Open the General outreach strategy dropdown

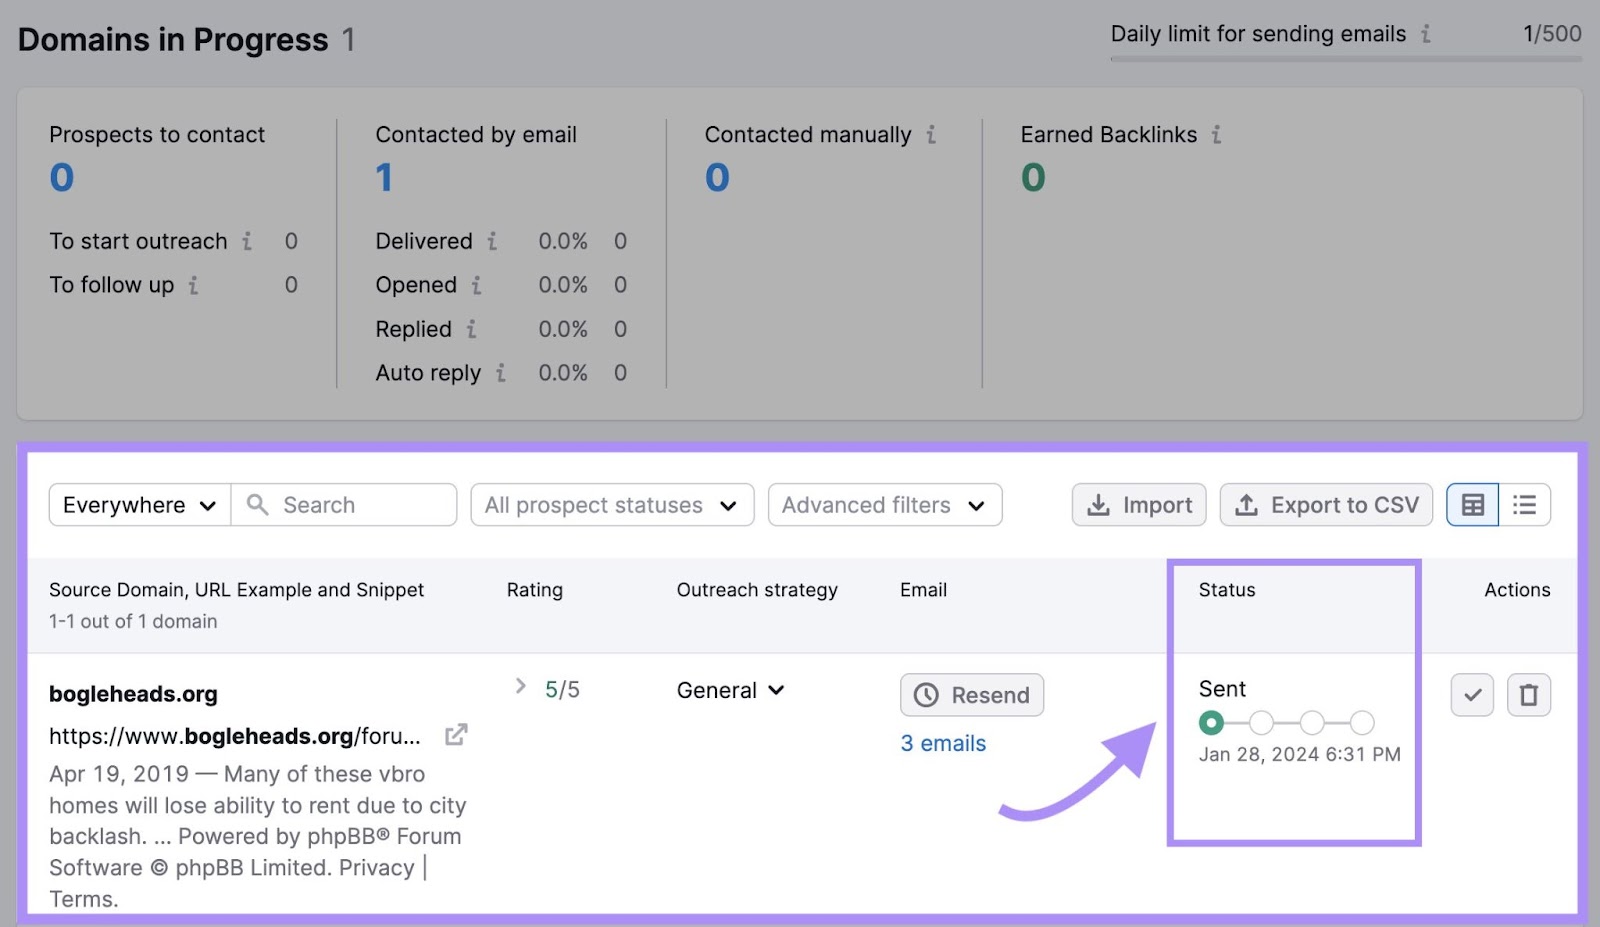click(x=729, y=689)
